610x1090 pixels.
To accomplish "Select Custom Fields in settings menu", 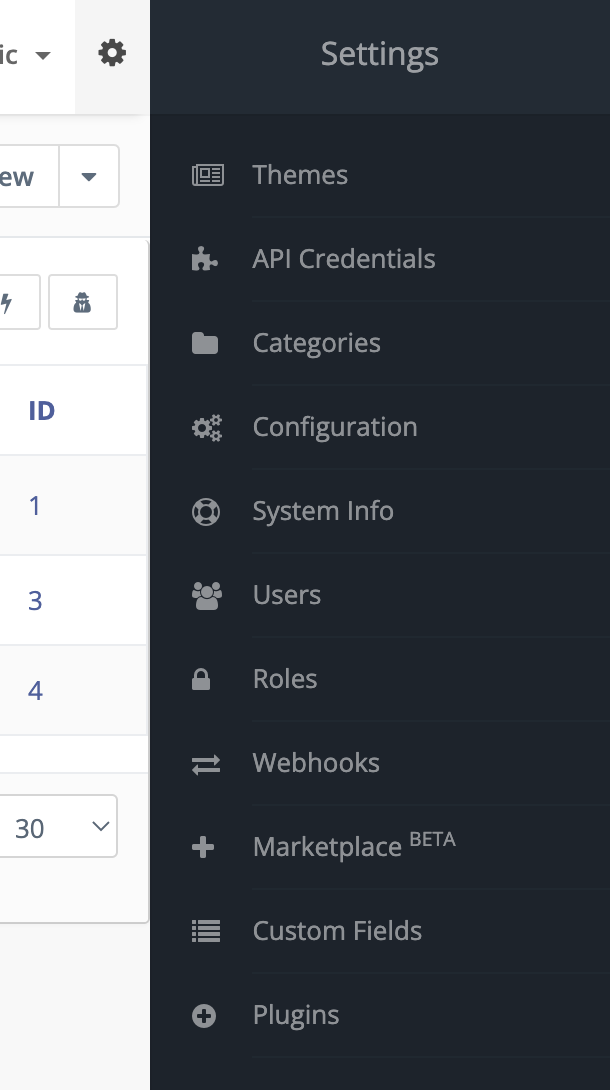I will 337,931.
